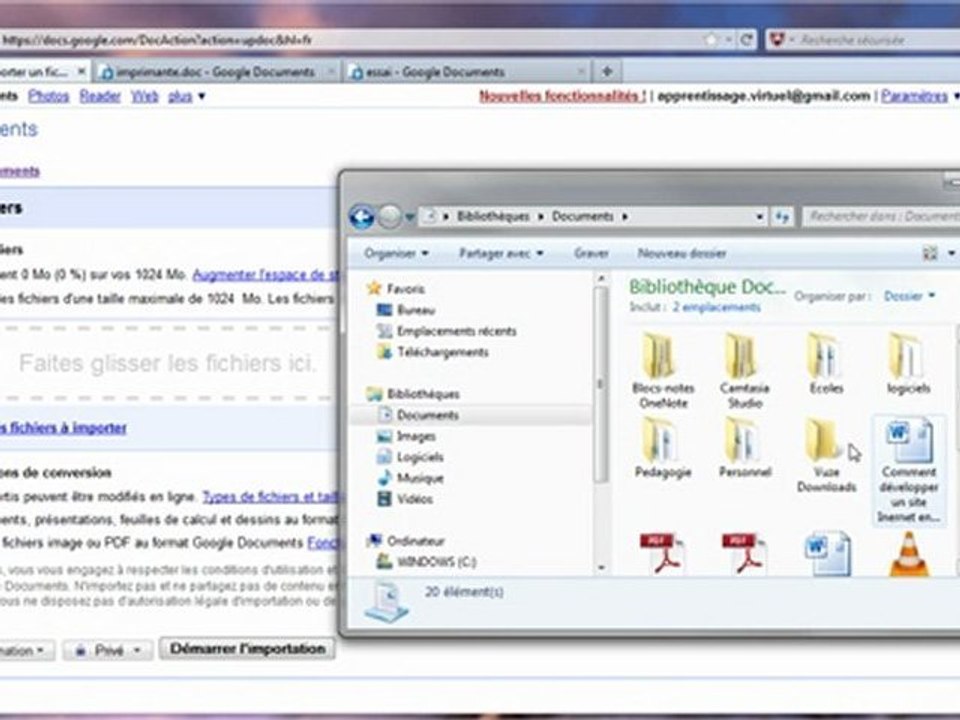Open recent pages dropdown beside forward button
This screenshot has height=720, width=960.
click(409, 217)
